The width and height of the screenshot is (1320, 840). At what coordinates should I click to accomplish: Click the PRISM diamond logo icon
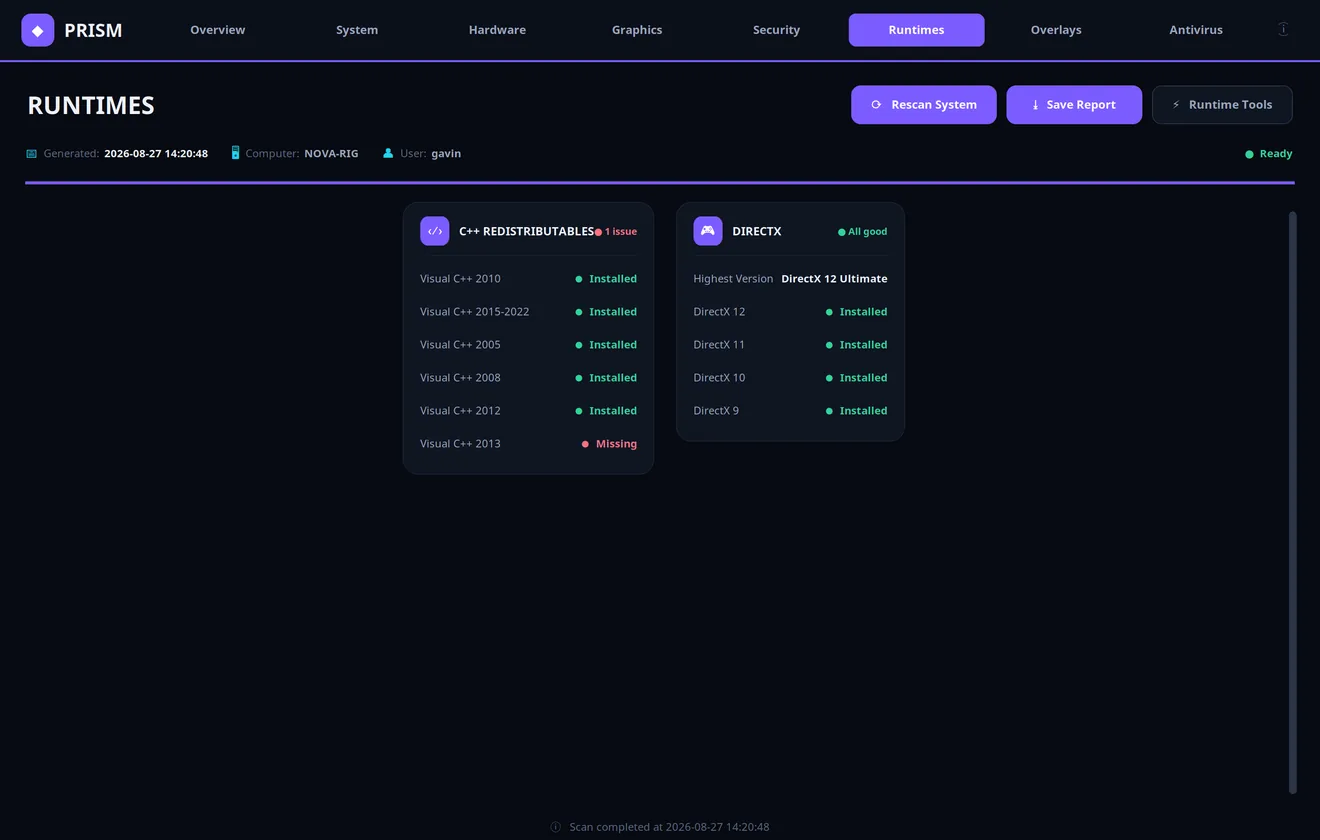38,30
